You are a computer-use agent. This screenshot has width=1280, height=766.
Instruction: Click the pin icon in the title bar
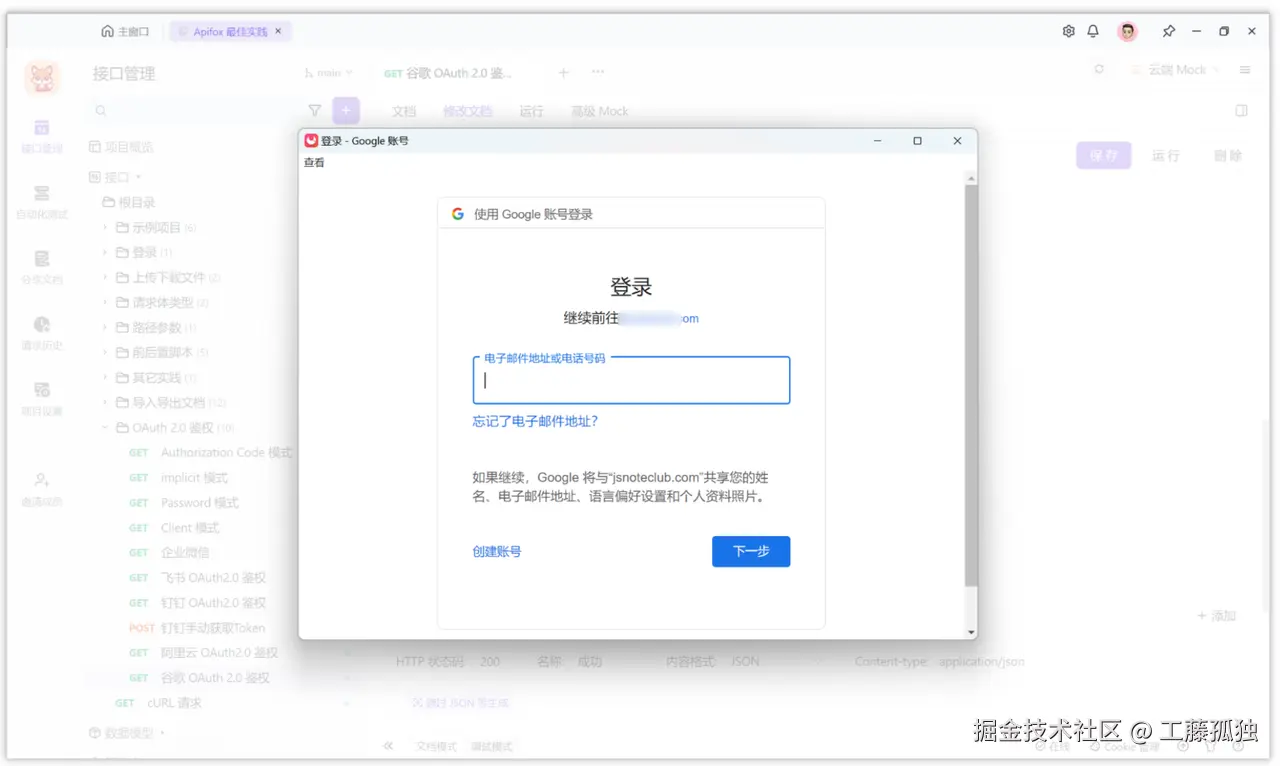[1168, 31]
